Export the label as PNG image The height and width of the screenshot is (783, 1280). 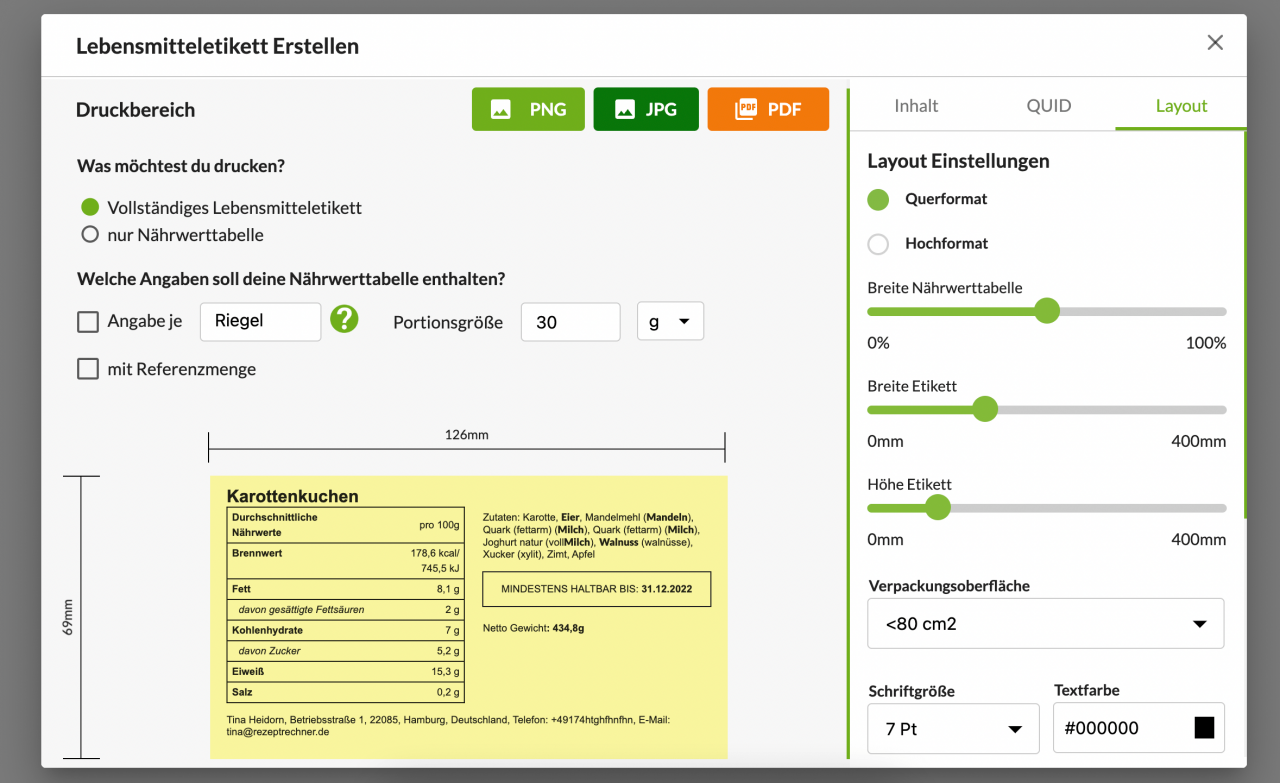pos(528,109)
